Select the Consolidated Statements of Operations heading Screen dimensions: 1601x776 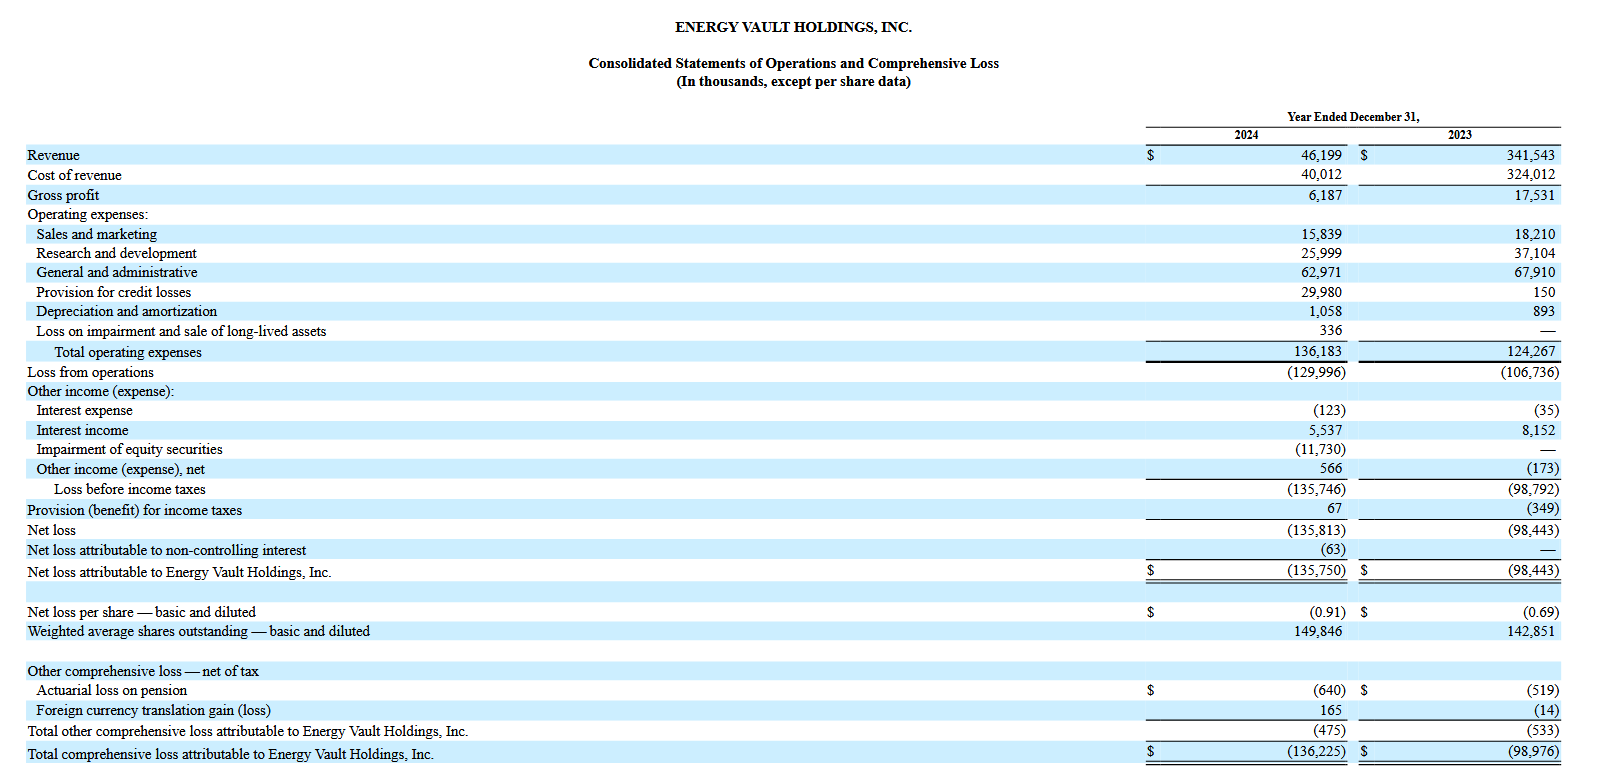click(x=793, y=63)
